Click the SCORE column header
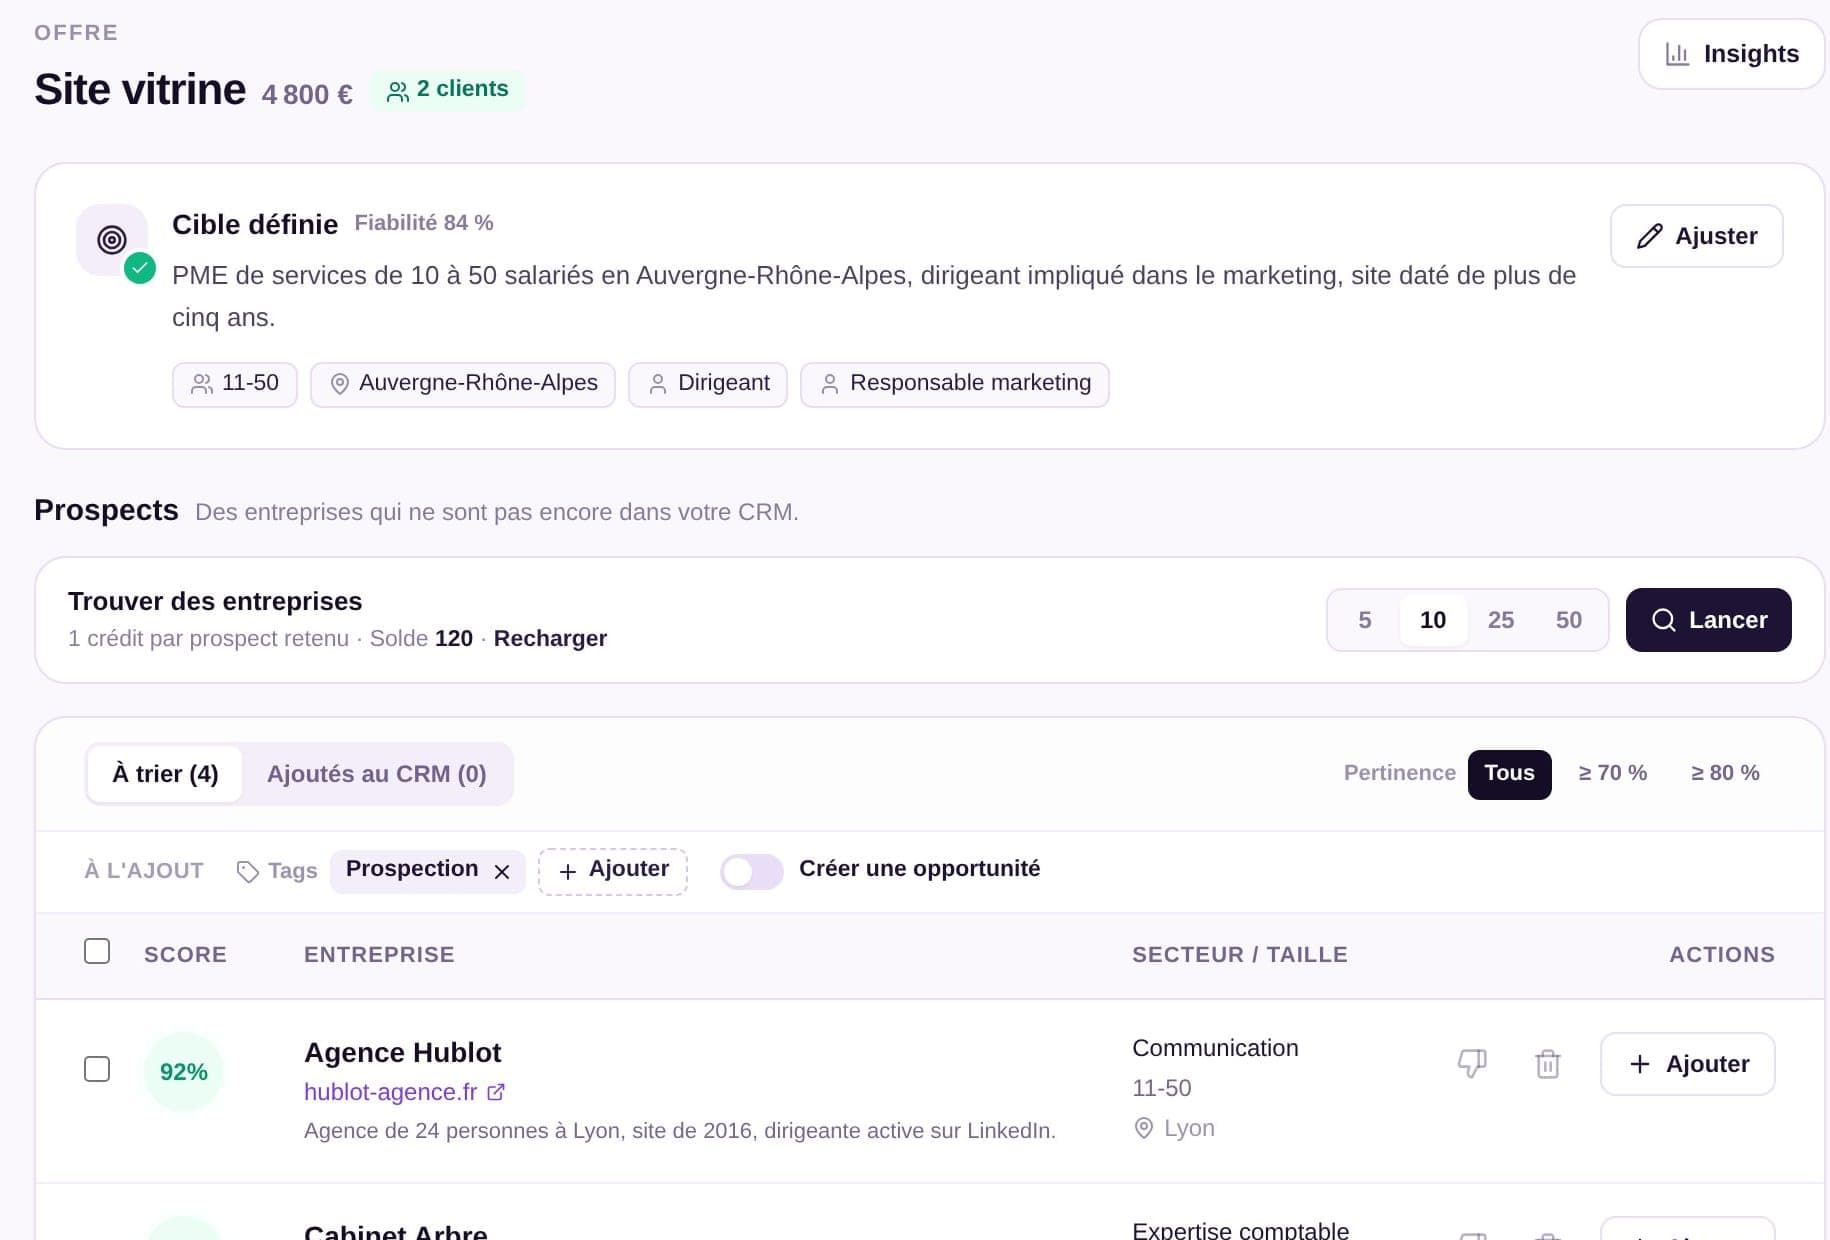The width and height of the screenshot is (1830, 1240). [185, 955]
